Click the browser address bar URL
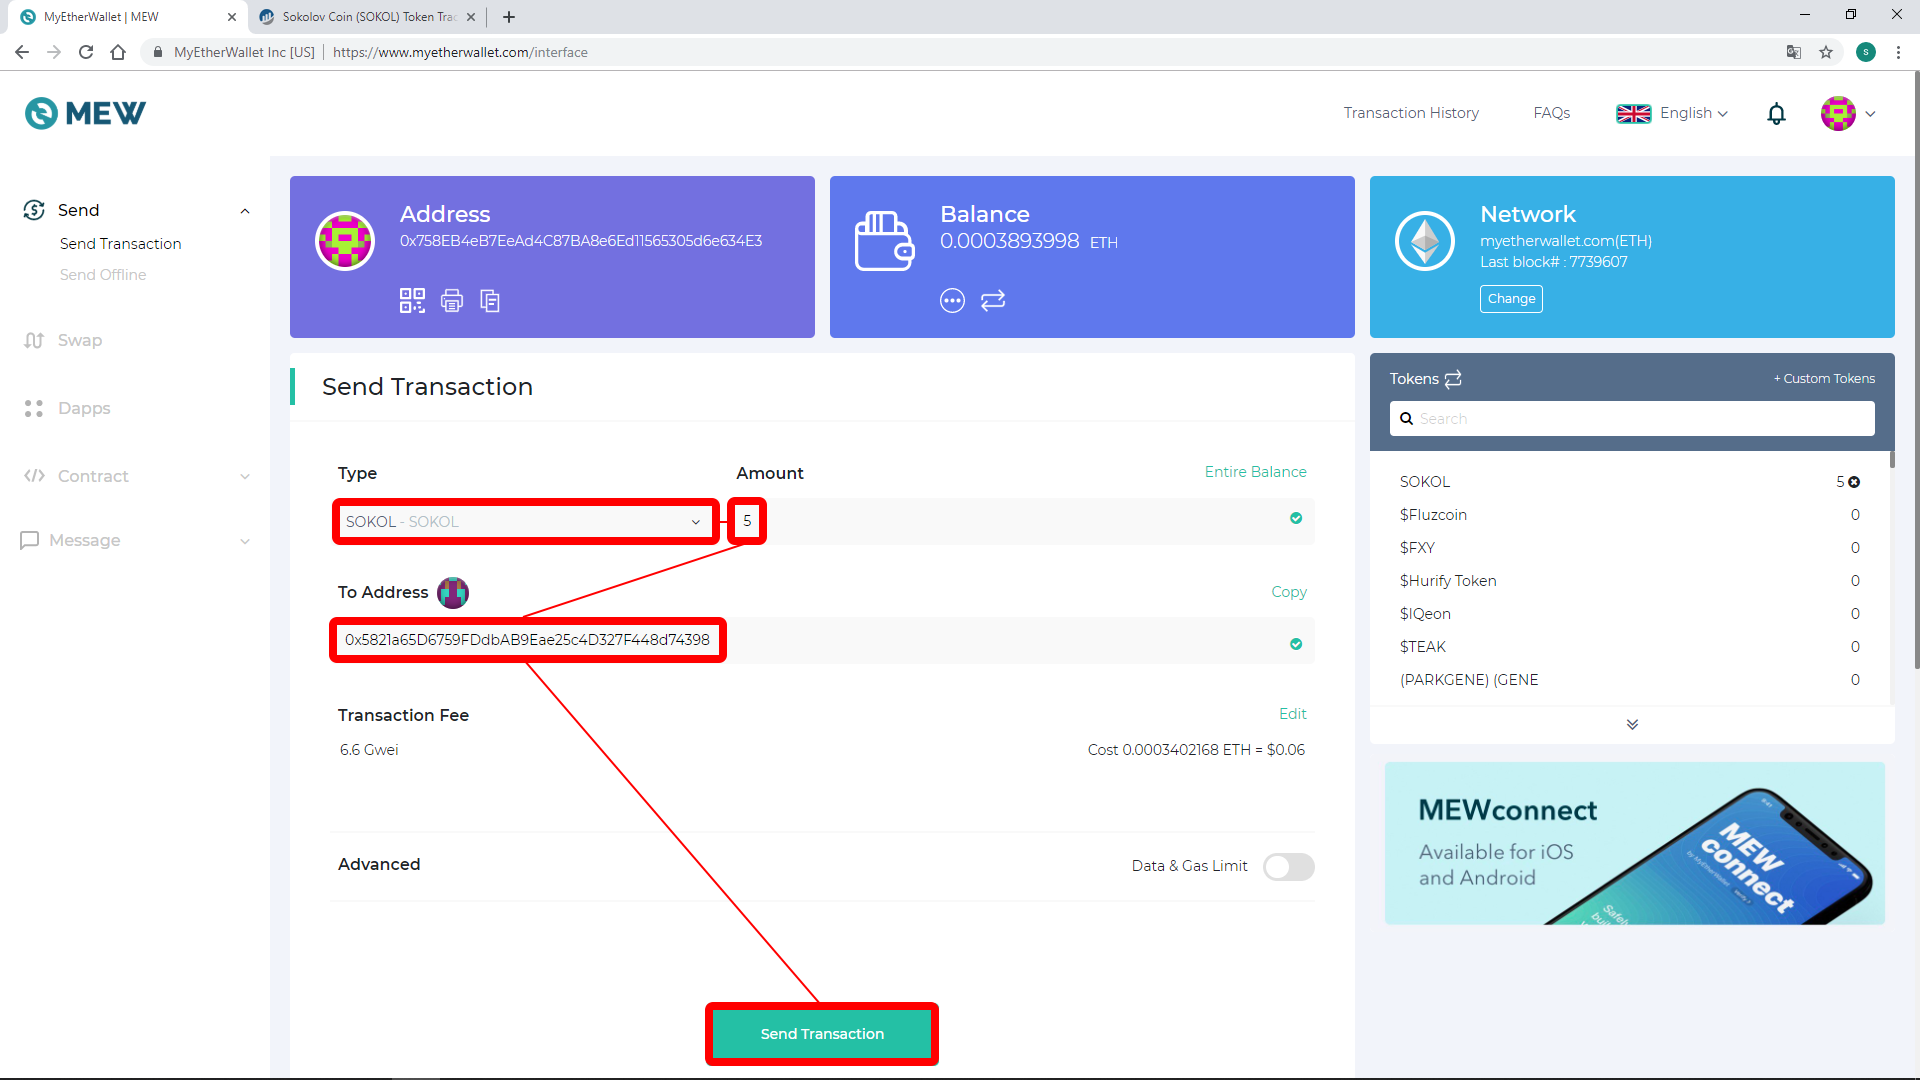 coord(460,52)
